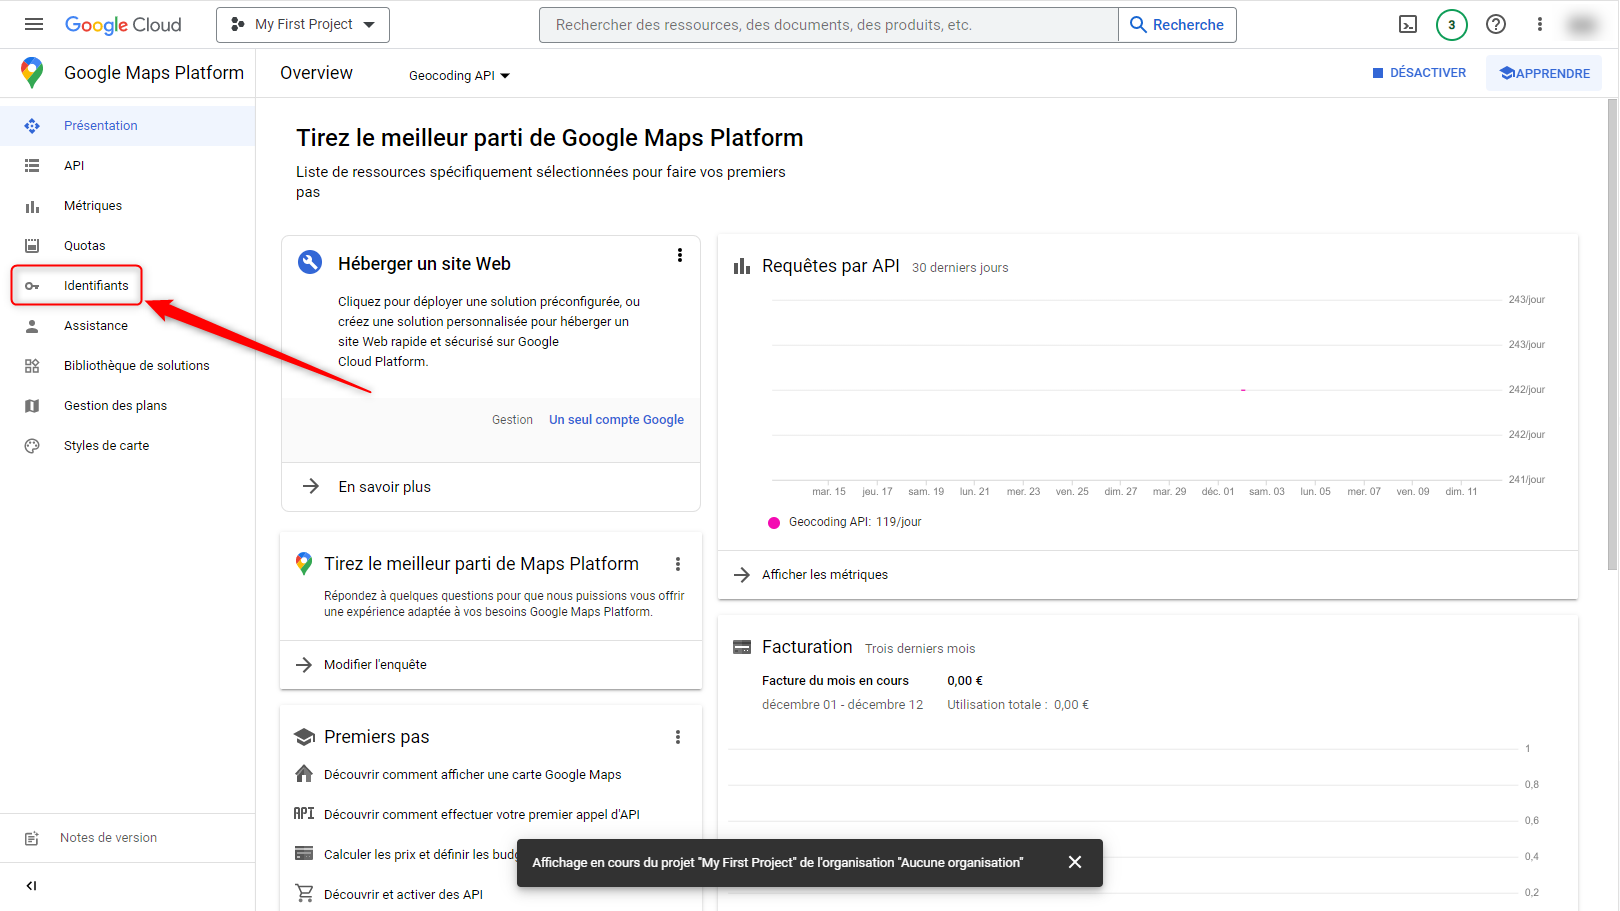Close the project notification toast
This screenshot has height=911, width=1620.
tap(1075, 862)
